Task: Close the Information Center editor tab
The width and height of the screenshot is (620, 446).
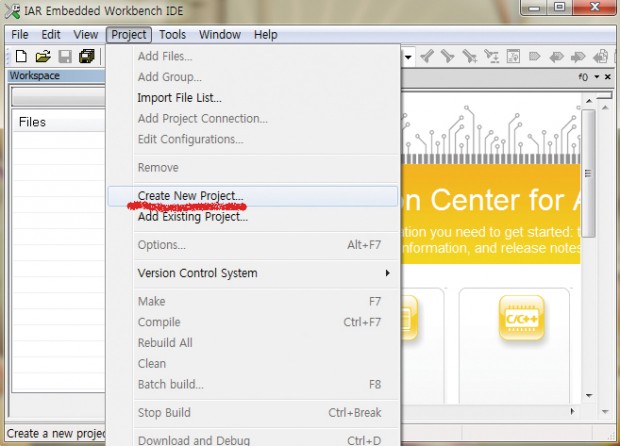Action: (x=608, y=77)
